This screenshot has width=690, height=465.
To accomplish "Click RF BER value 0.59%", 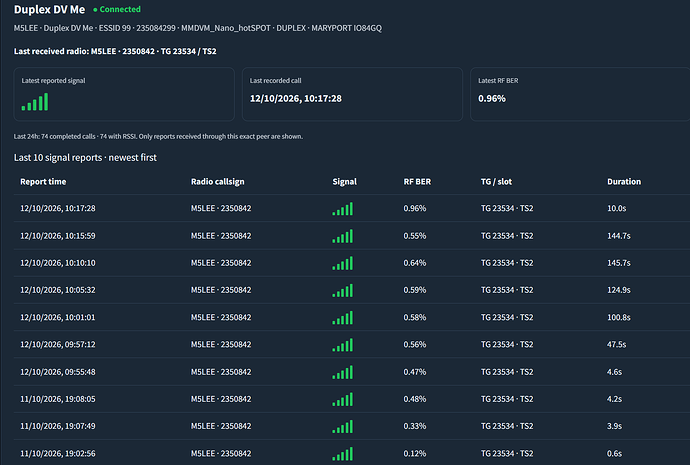I will click(x=415, y=290).
